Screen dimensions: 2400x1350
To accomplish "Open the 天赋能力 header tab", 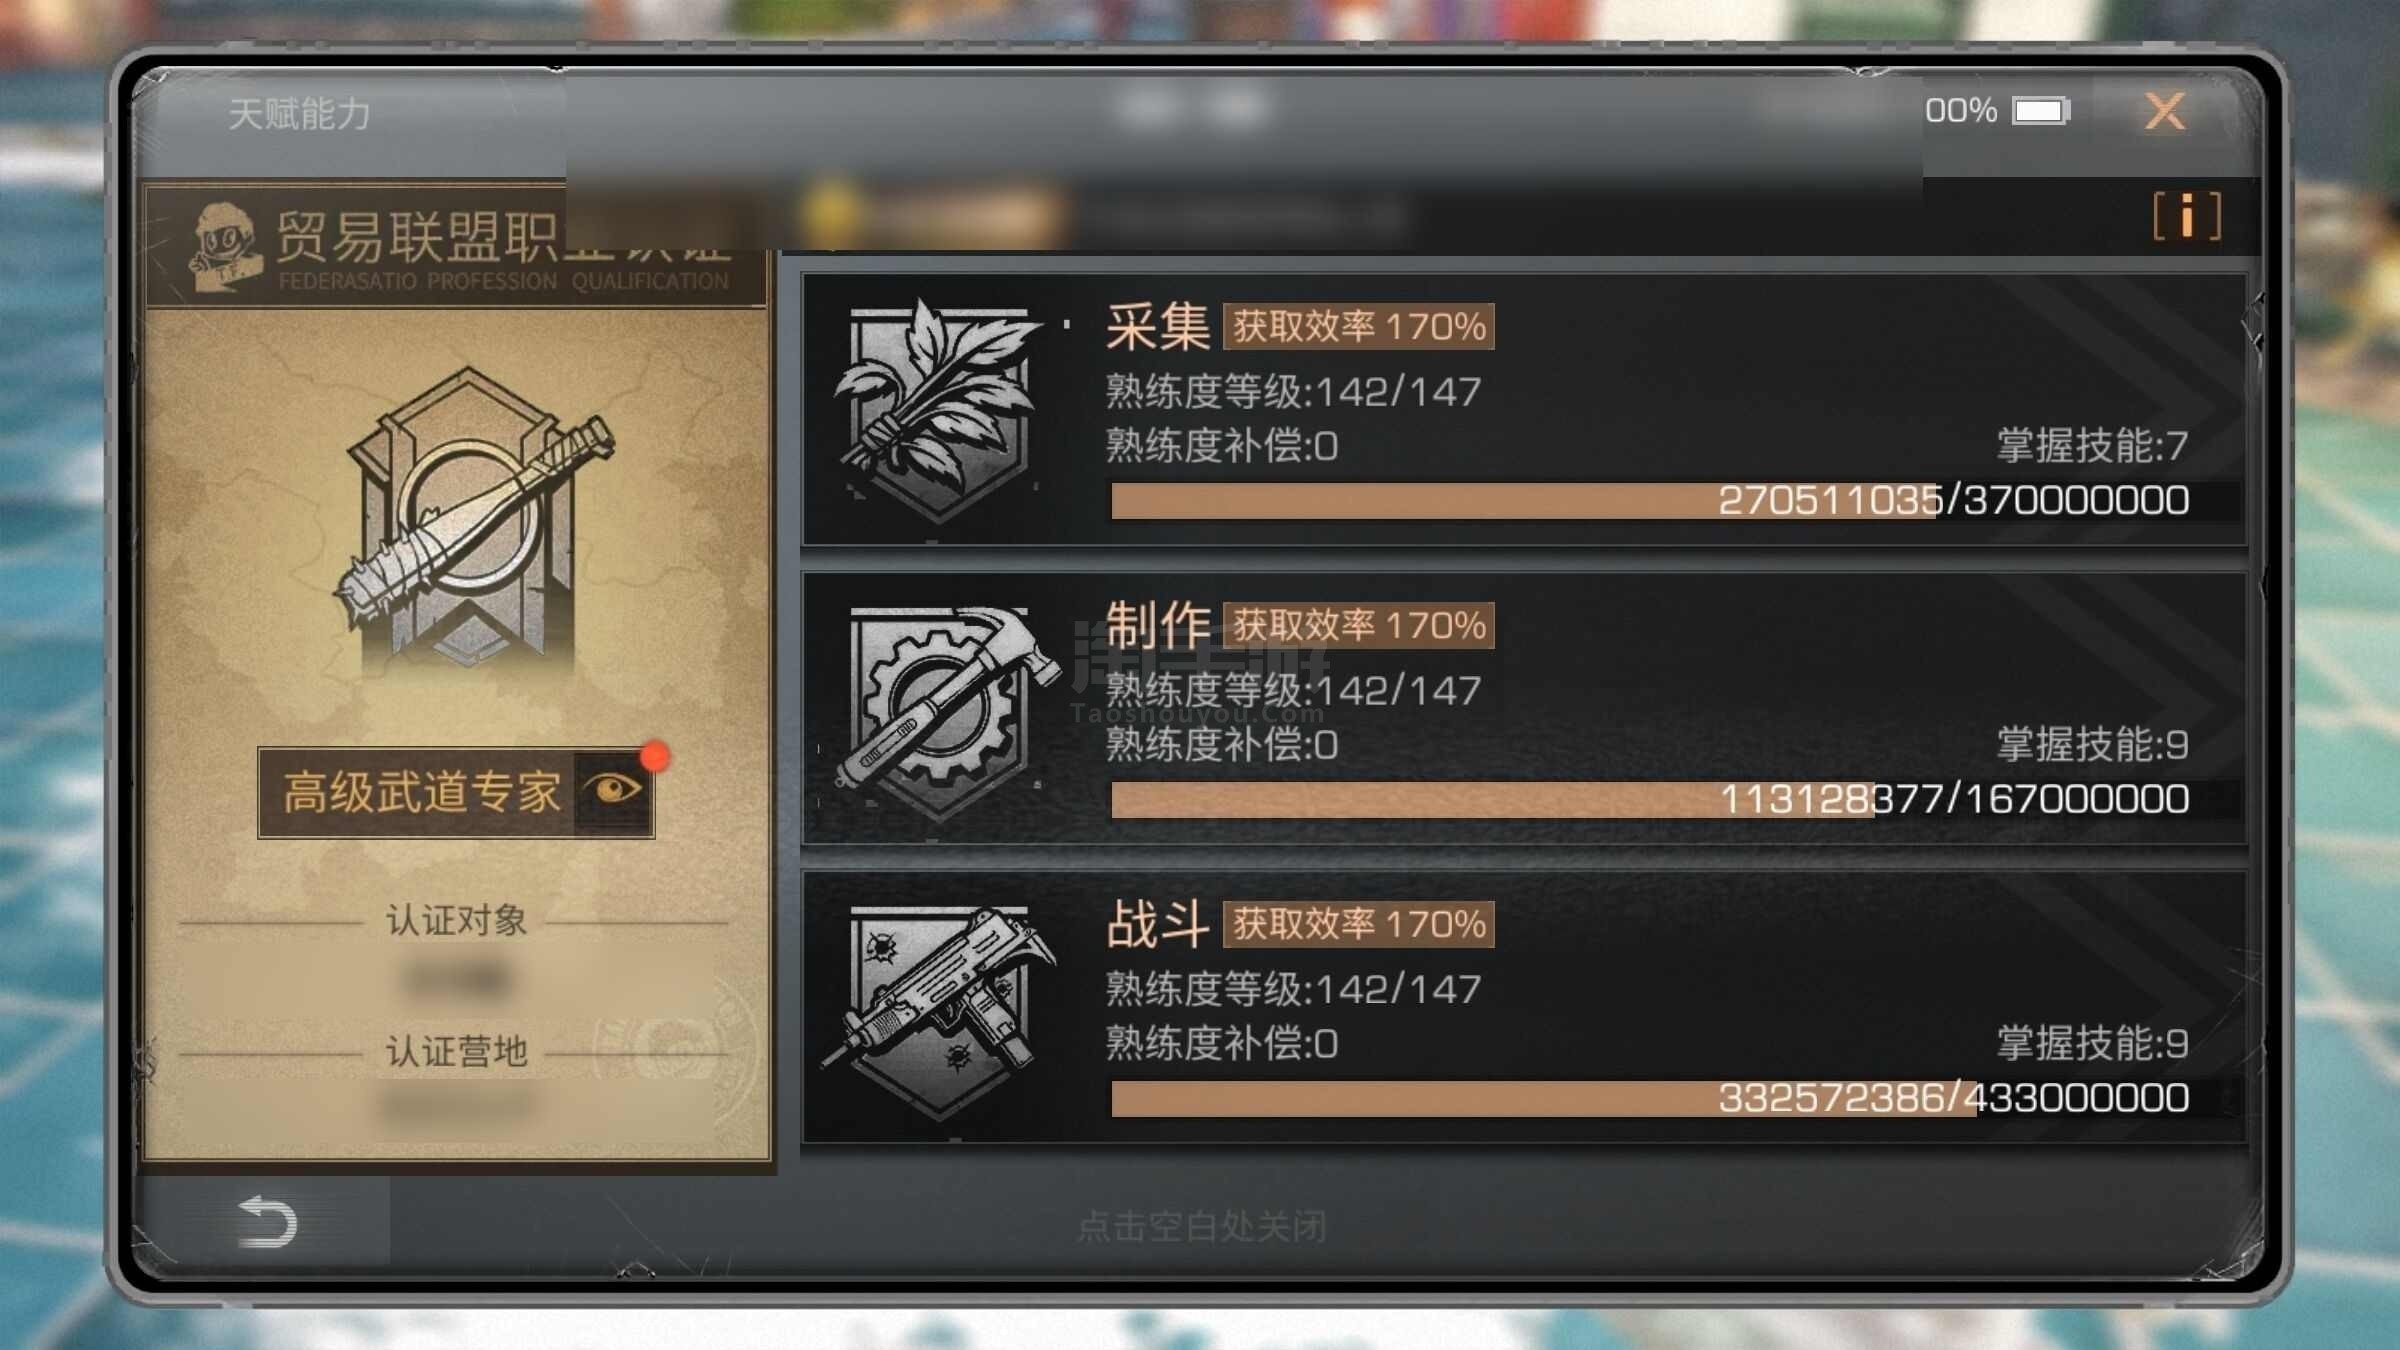I will 299,114.
